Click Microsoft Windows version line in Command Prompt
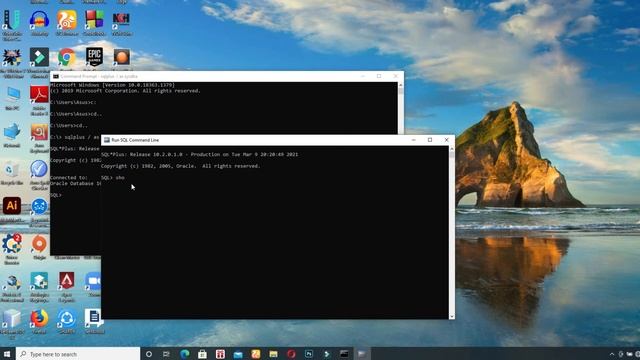Image resolution: width=640 pixels, height=360 pixels. (x=113, y=85)
